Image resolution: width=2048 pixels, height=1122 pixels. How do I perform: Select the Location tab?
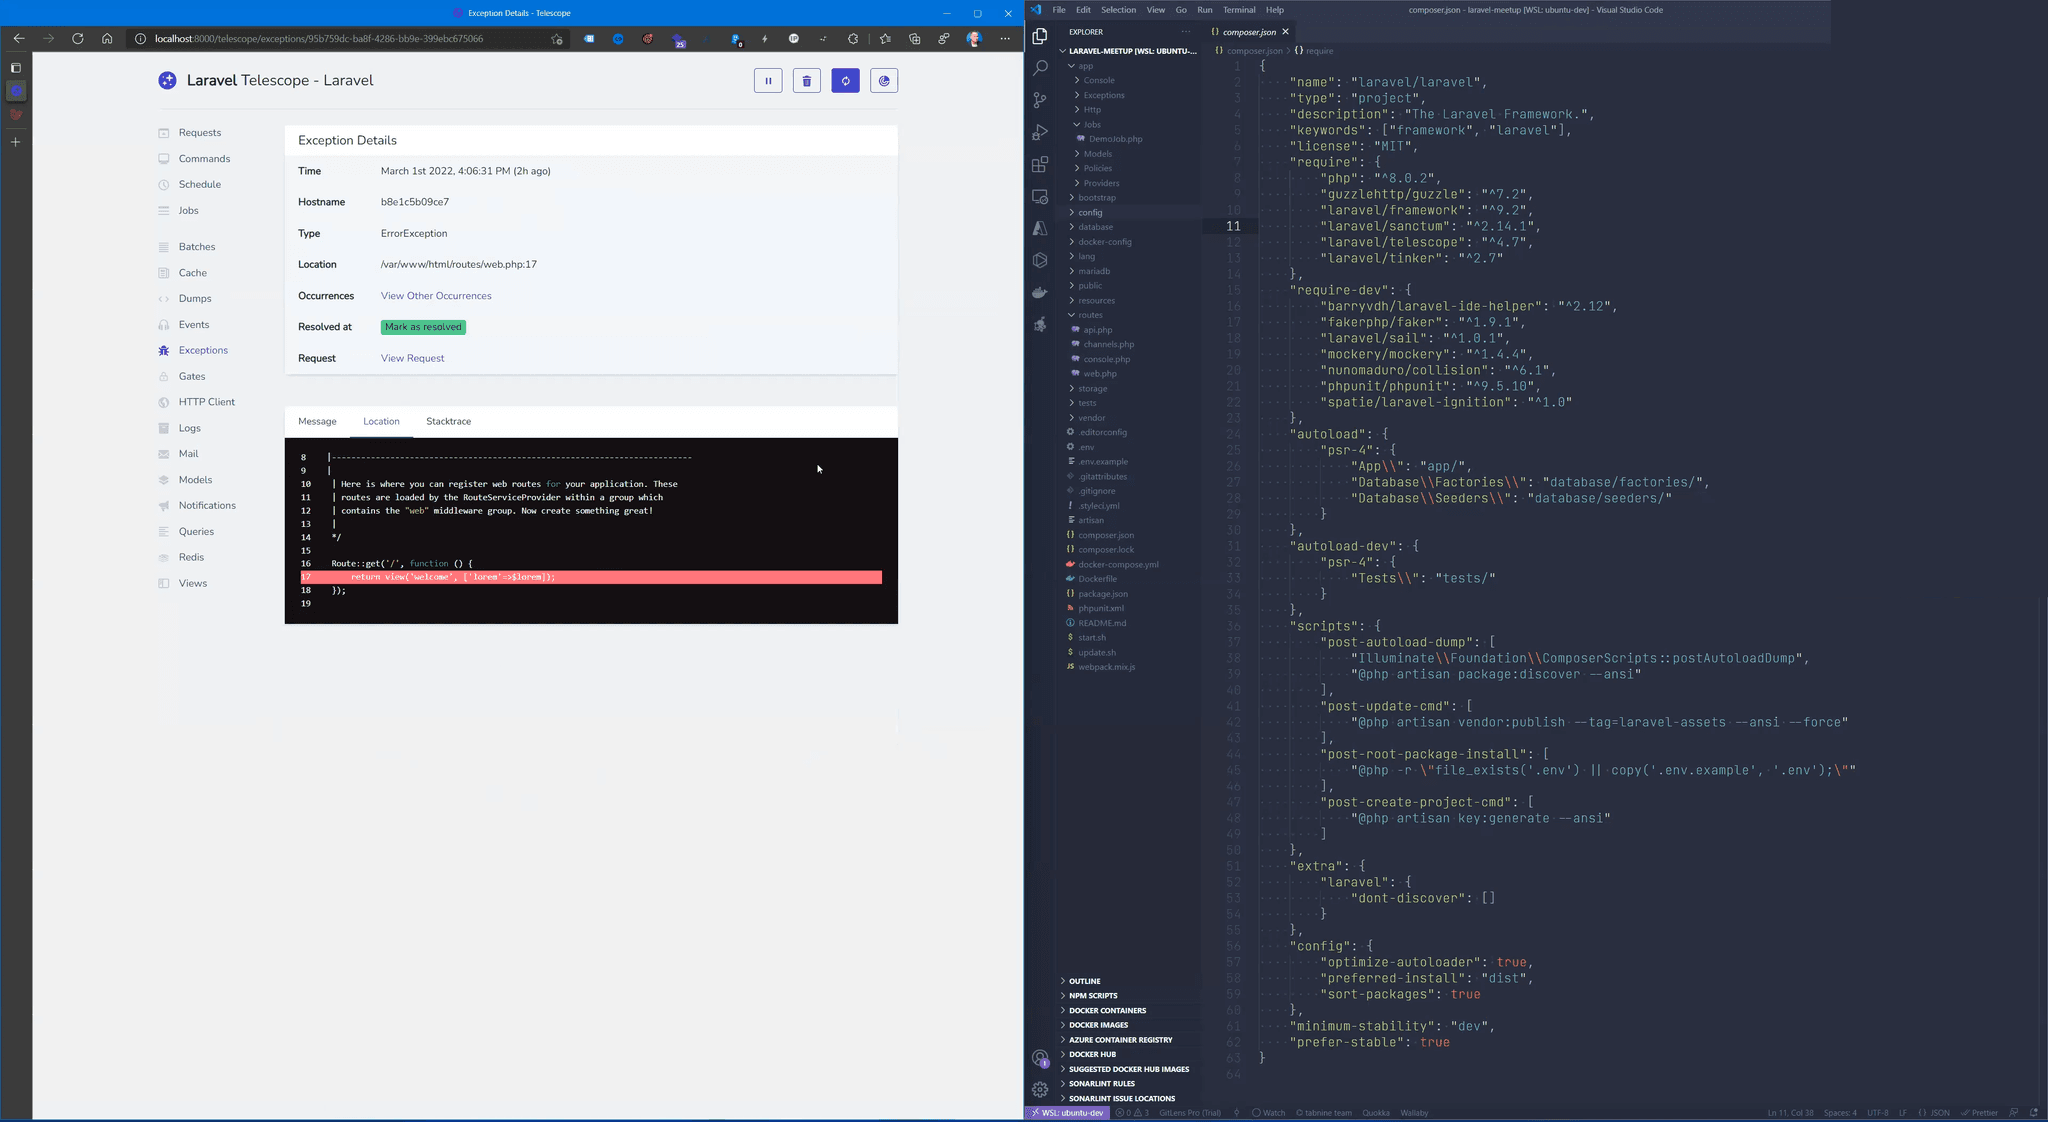[x=381, y=422]
